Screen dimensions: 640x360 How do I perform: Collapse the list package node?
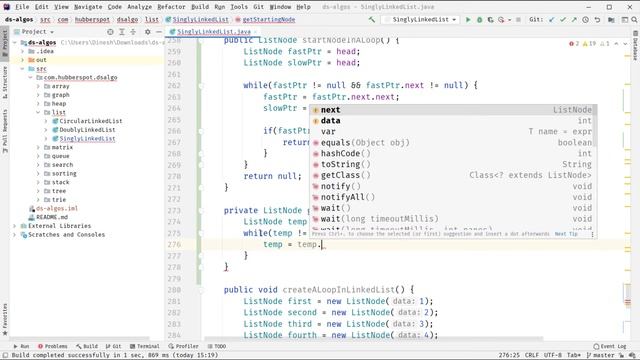pyautogui.click(x=38, y=112)
